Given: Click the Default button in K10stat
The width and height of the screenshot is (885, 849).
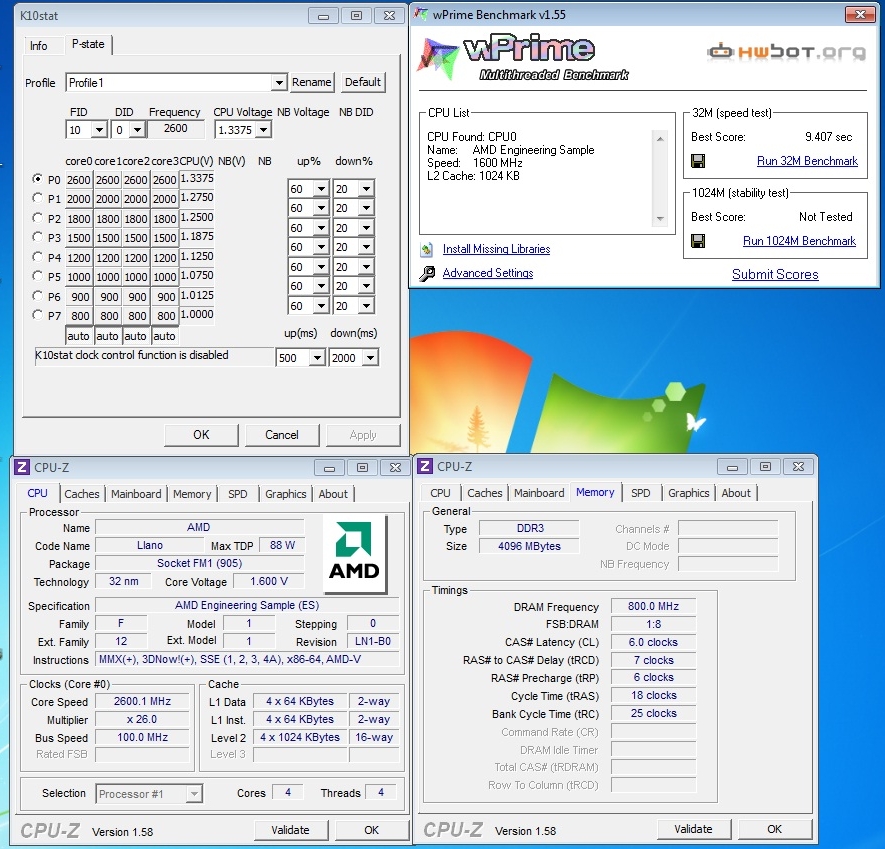Looking at the screenshot, I should click(363, 82).
